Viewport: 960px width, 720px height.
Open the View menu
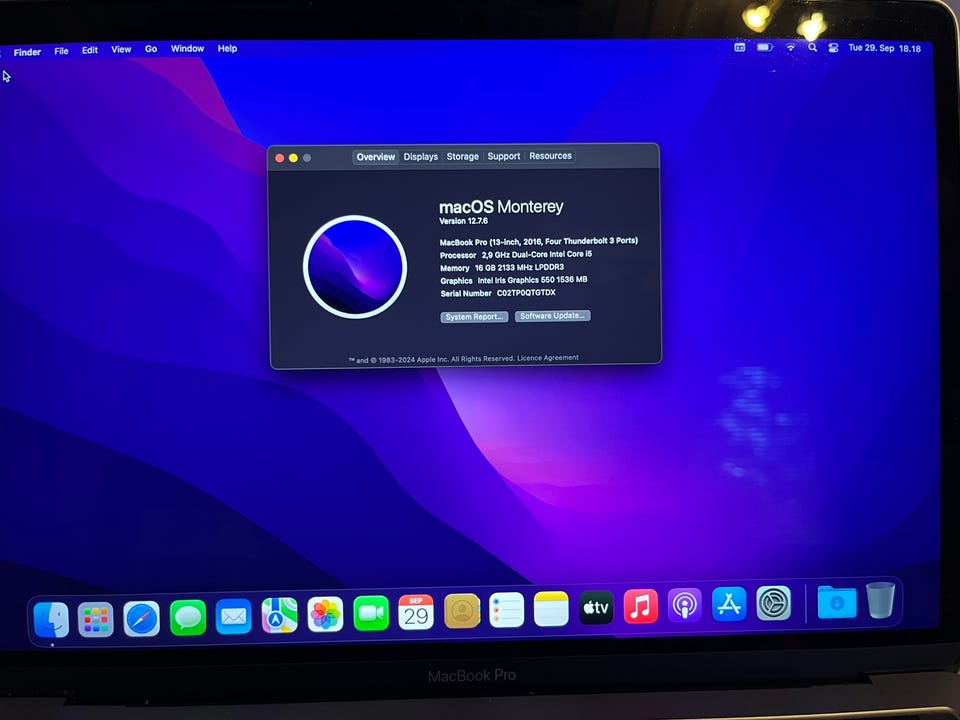121,50
